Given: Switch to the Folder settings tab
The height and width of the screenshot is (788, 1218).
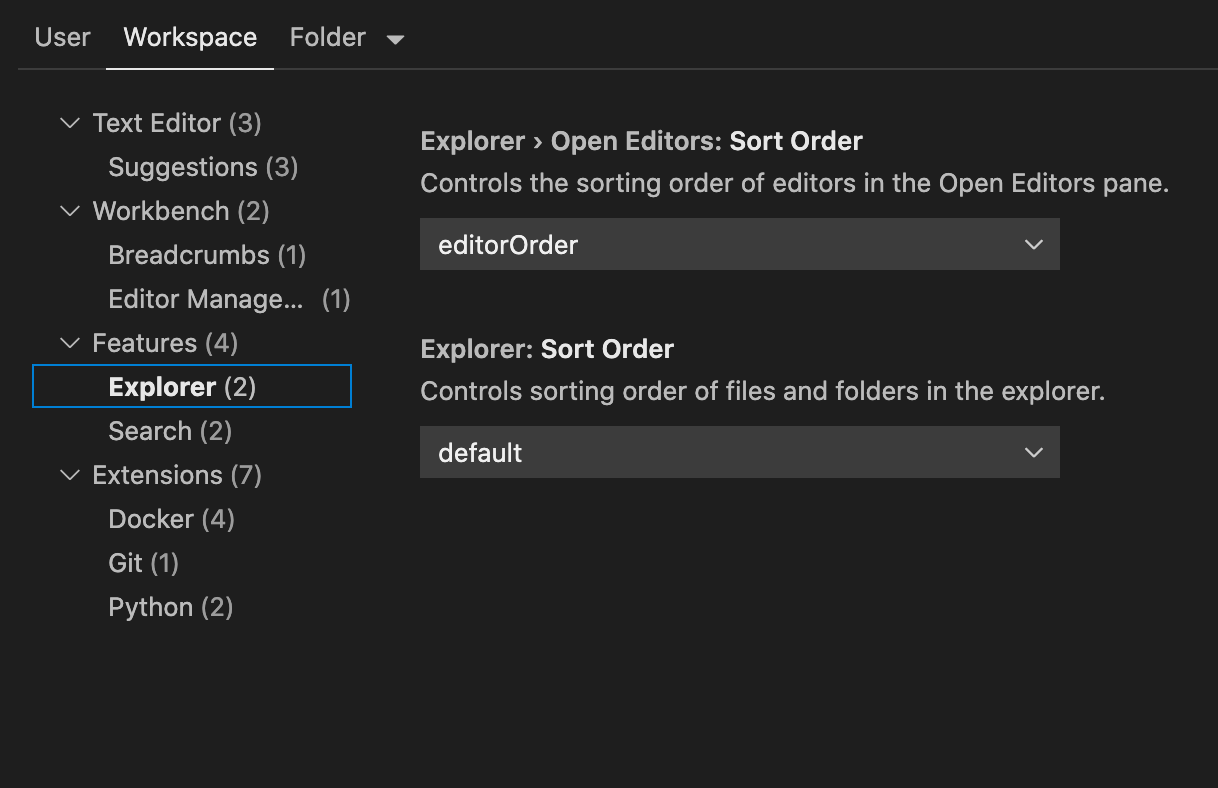Looking at the screenshot, I should (x=327, y=37).
